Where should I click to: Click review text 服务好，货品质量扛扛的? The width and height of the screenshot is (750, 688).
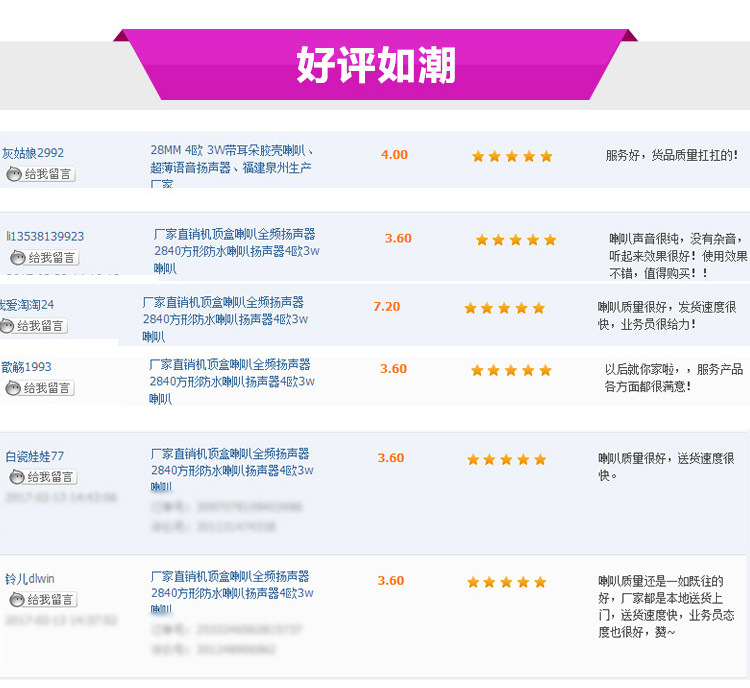pos(671,155)
